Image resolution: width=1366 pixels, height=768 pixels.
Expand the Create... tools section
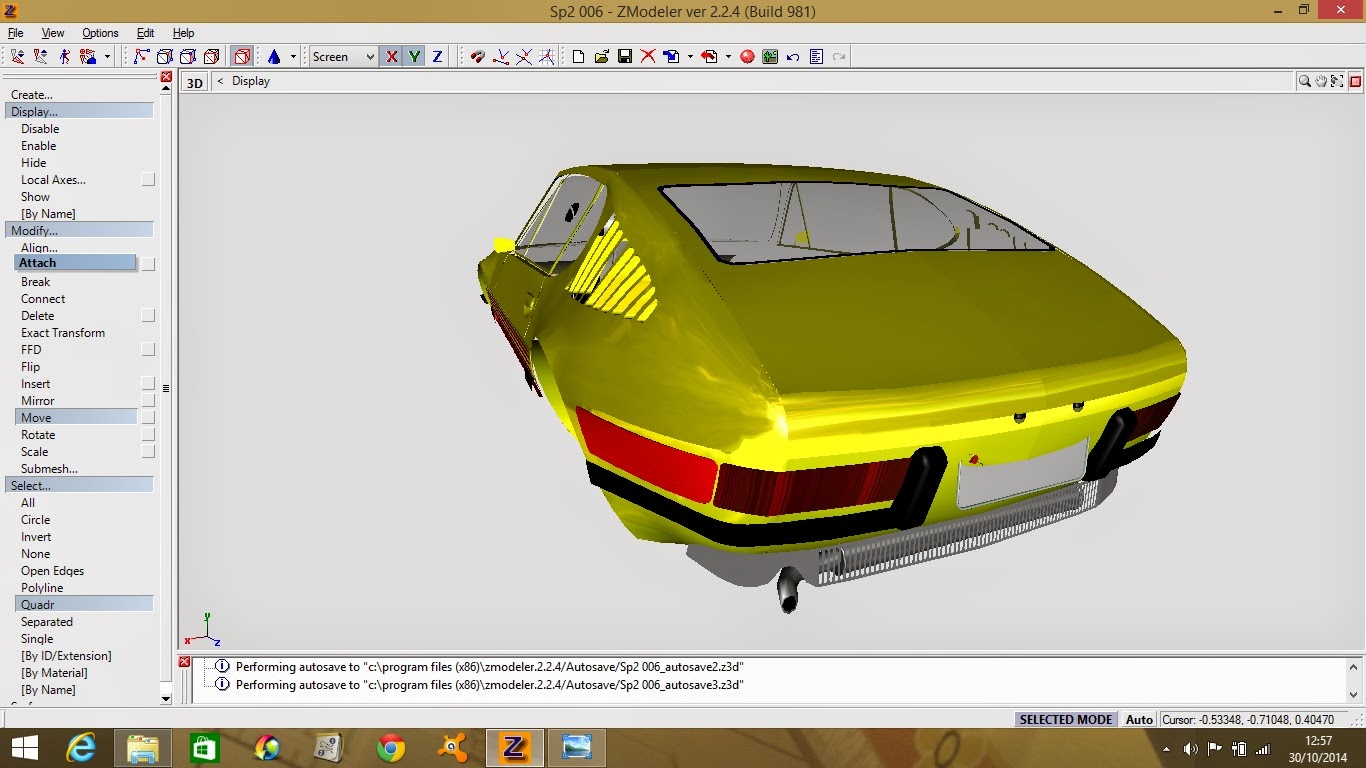(x=32, y=95)
